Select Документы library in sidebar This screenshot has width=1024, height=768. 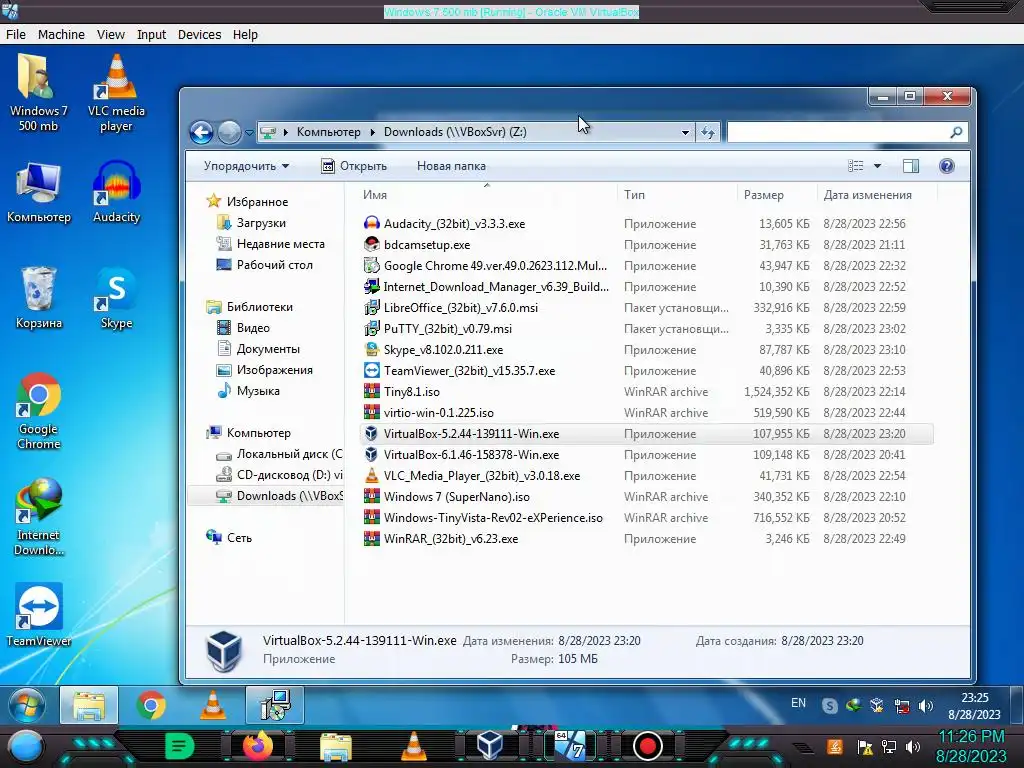259,349
